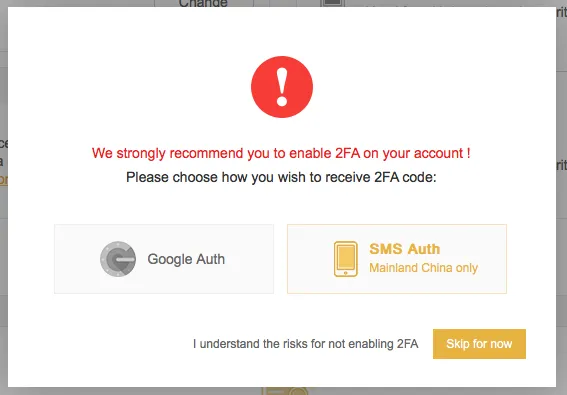Click the 'Google Auth' label text
The height and width of the screenshot is (395, 567).
click(186, 259)
